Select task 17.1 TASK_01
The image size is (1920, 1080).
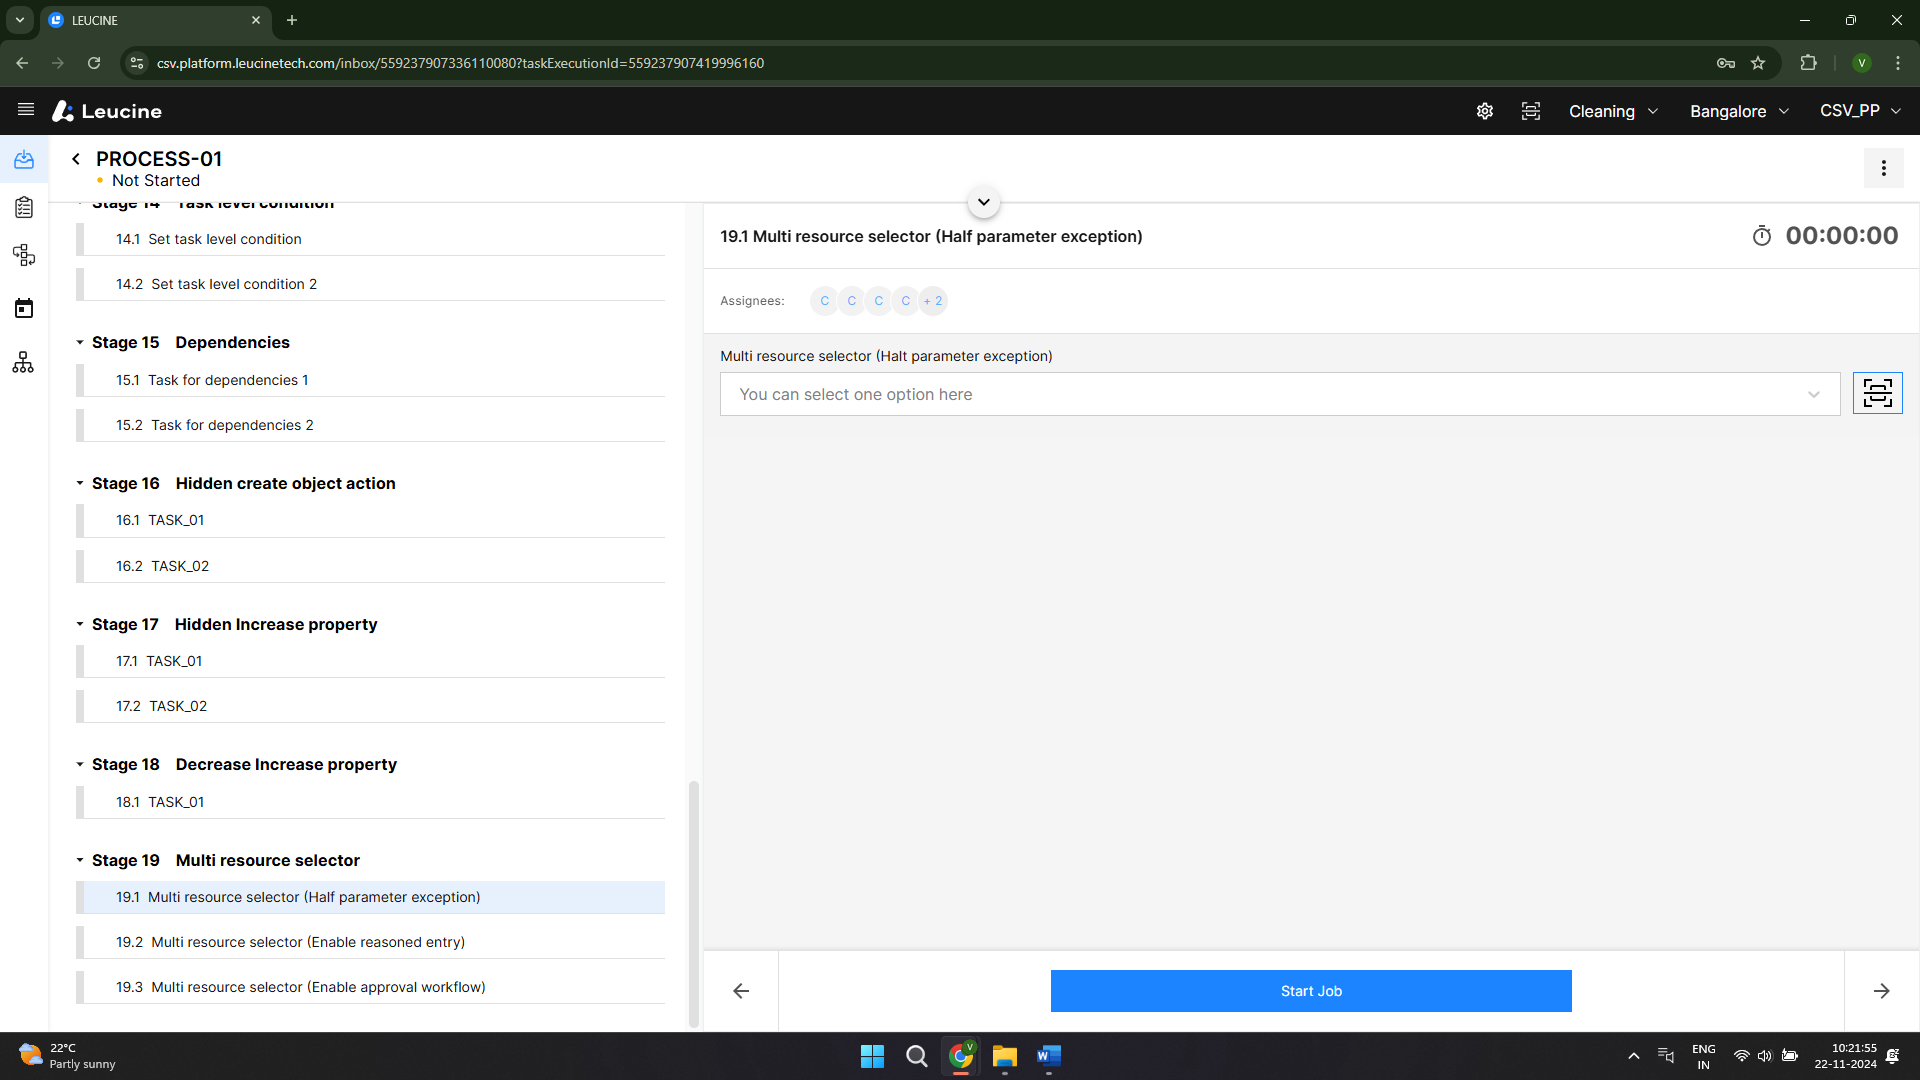pyautogui.click(x=370, y=661)
